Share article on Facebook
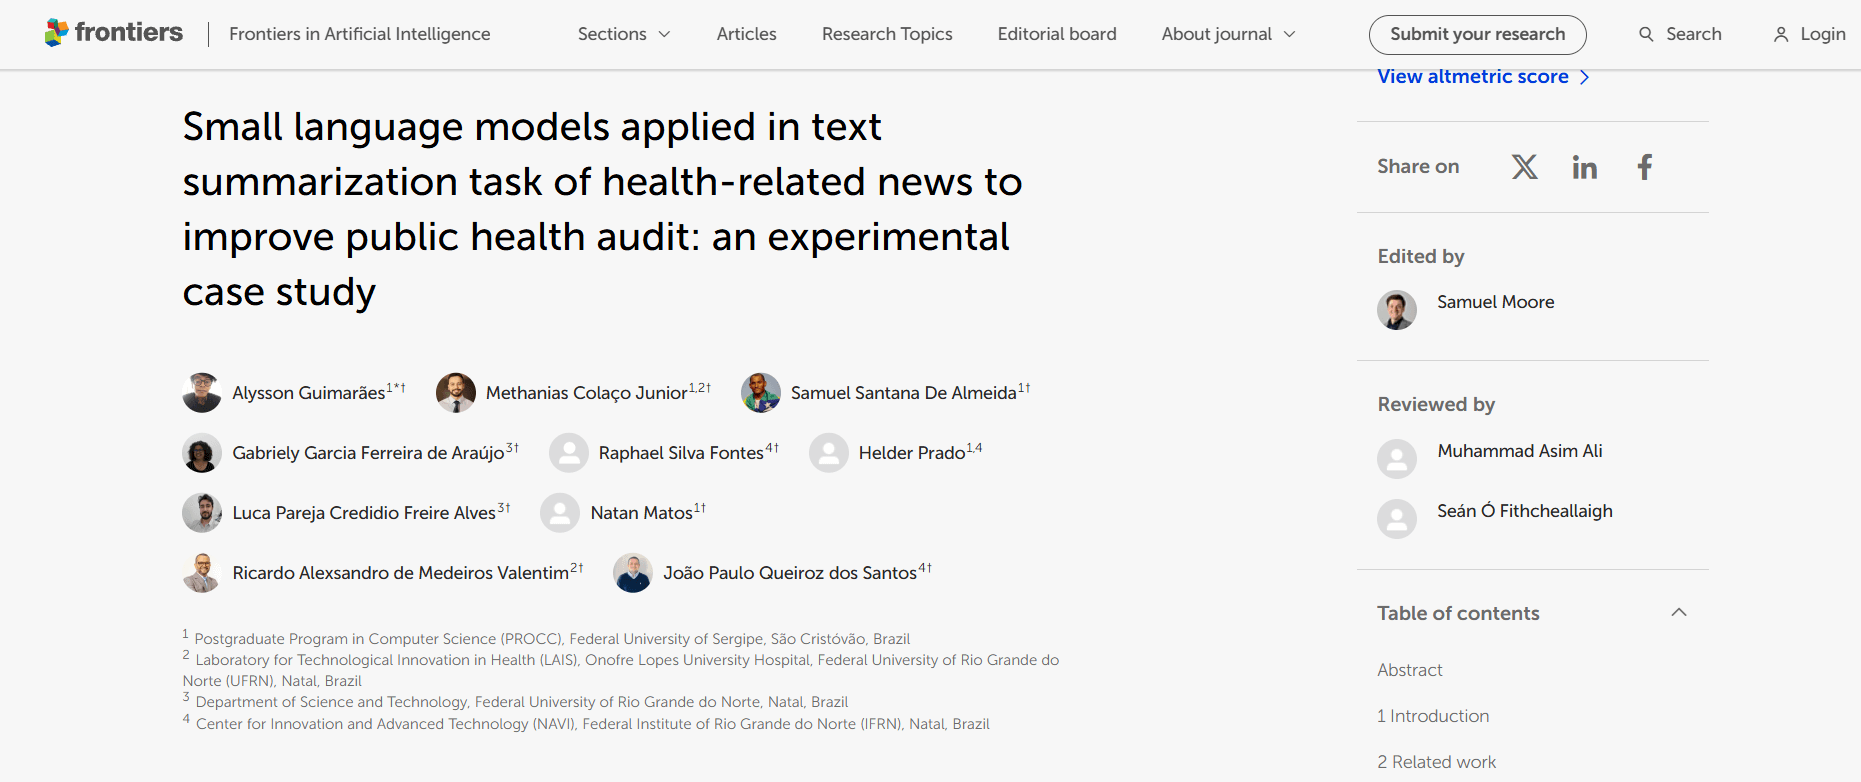1861x782 pixels. [x=1644, y=167]
